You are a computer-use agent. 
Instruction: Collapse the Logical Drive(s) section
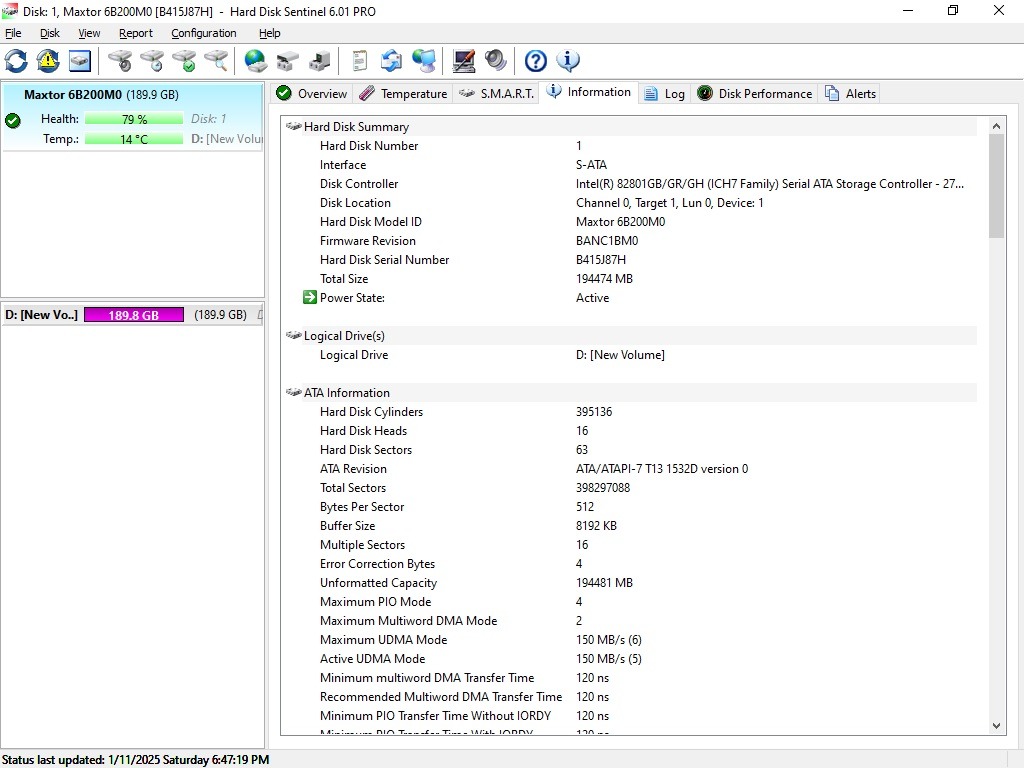tap(294, 336)
